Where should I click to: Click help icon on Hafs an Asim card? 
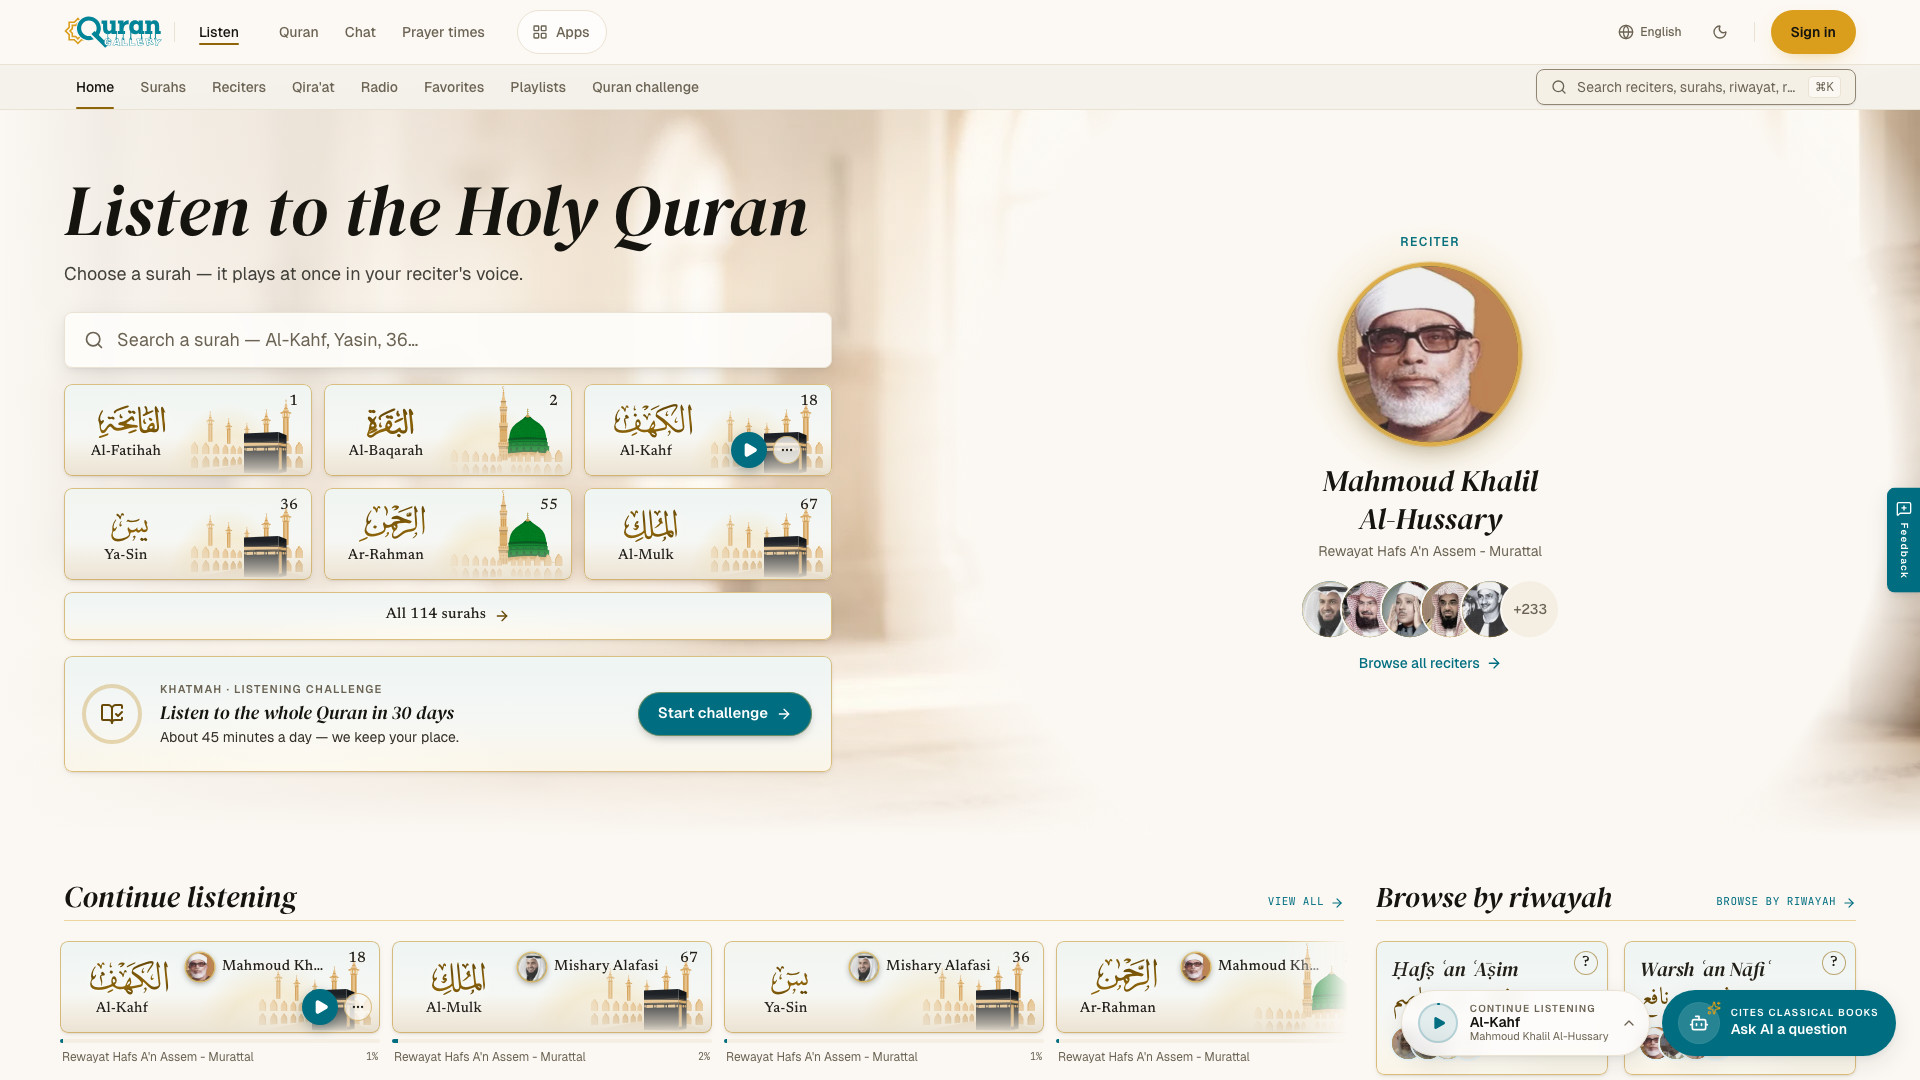(1585, 962)
